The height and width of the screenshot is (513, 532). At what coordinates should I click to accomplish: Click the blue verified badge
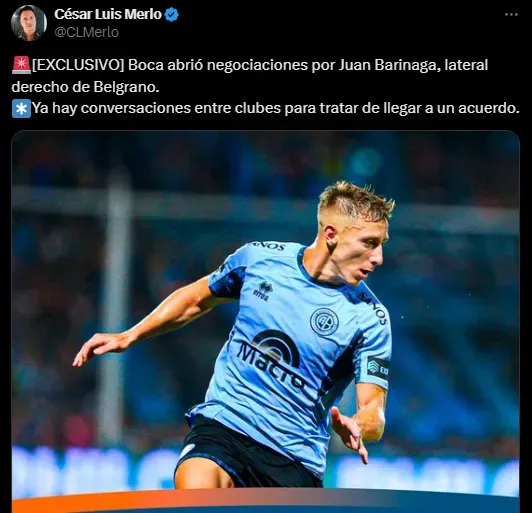click(172, 15)
